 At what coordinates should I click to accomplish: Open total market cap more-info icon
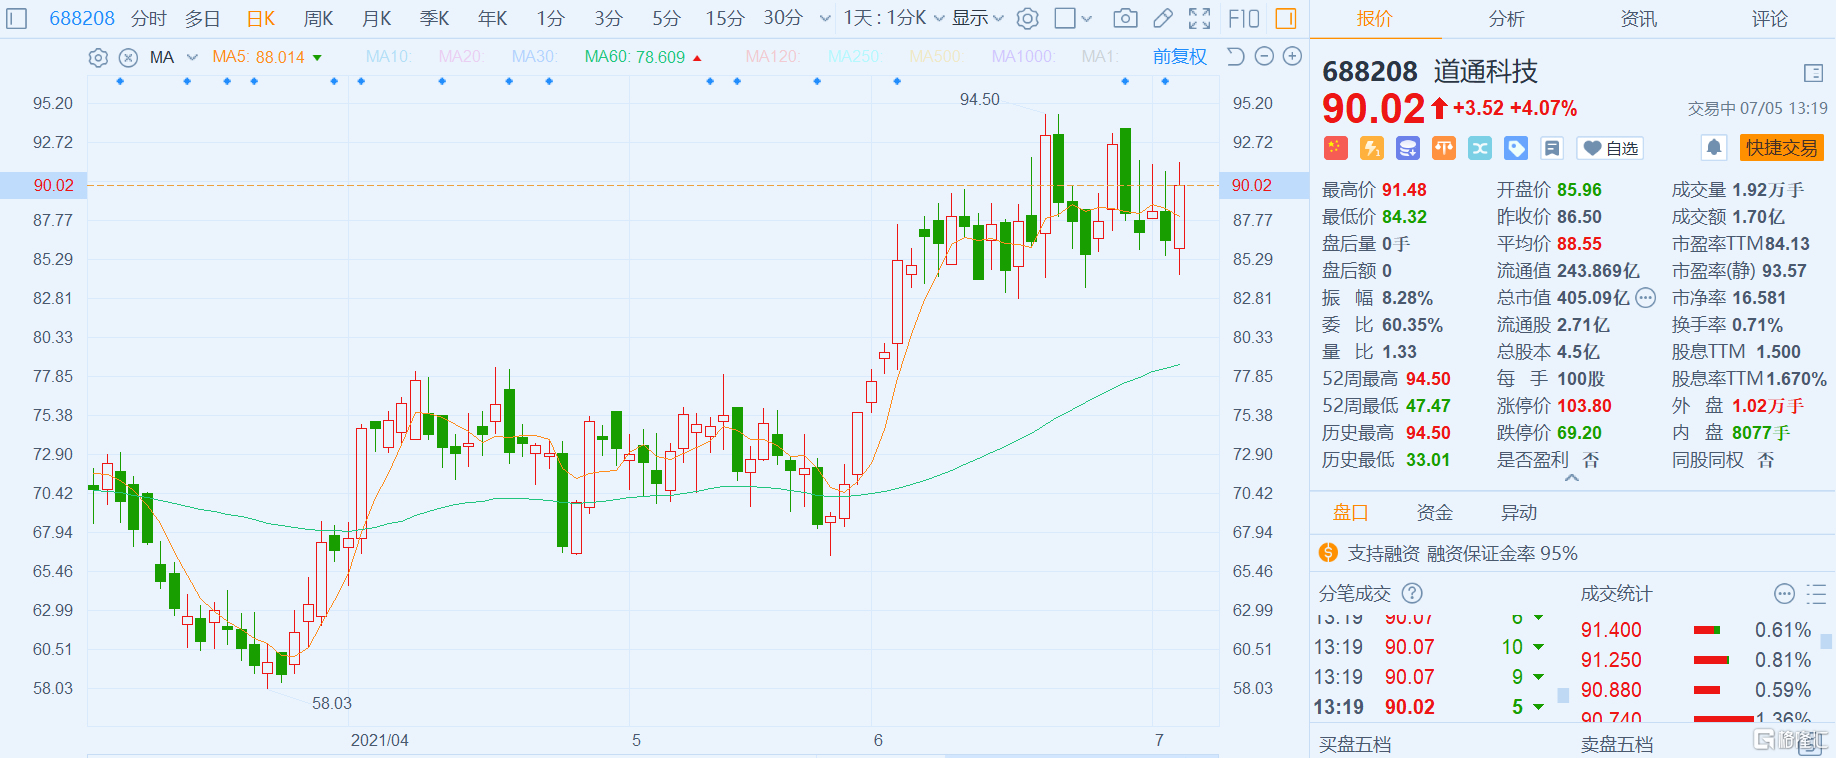(1645, 297)
